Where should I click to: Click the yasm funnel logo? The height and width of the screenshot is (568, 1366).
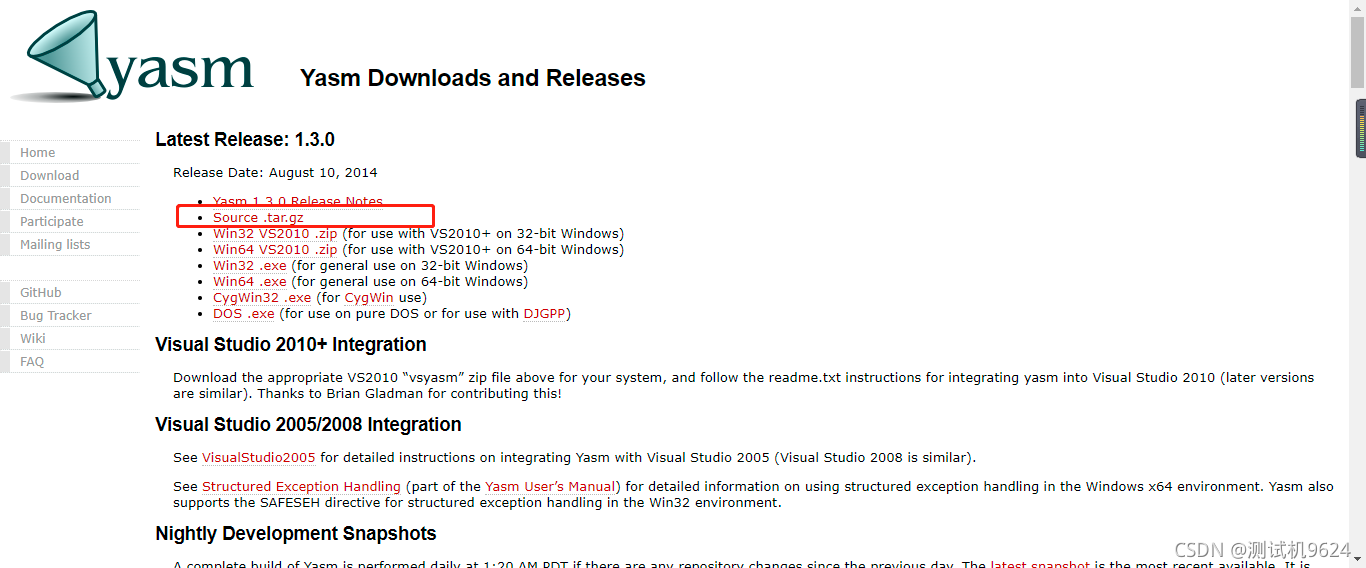click(x=132, y=55)
